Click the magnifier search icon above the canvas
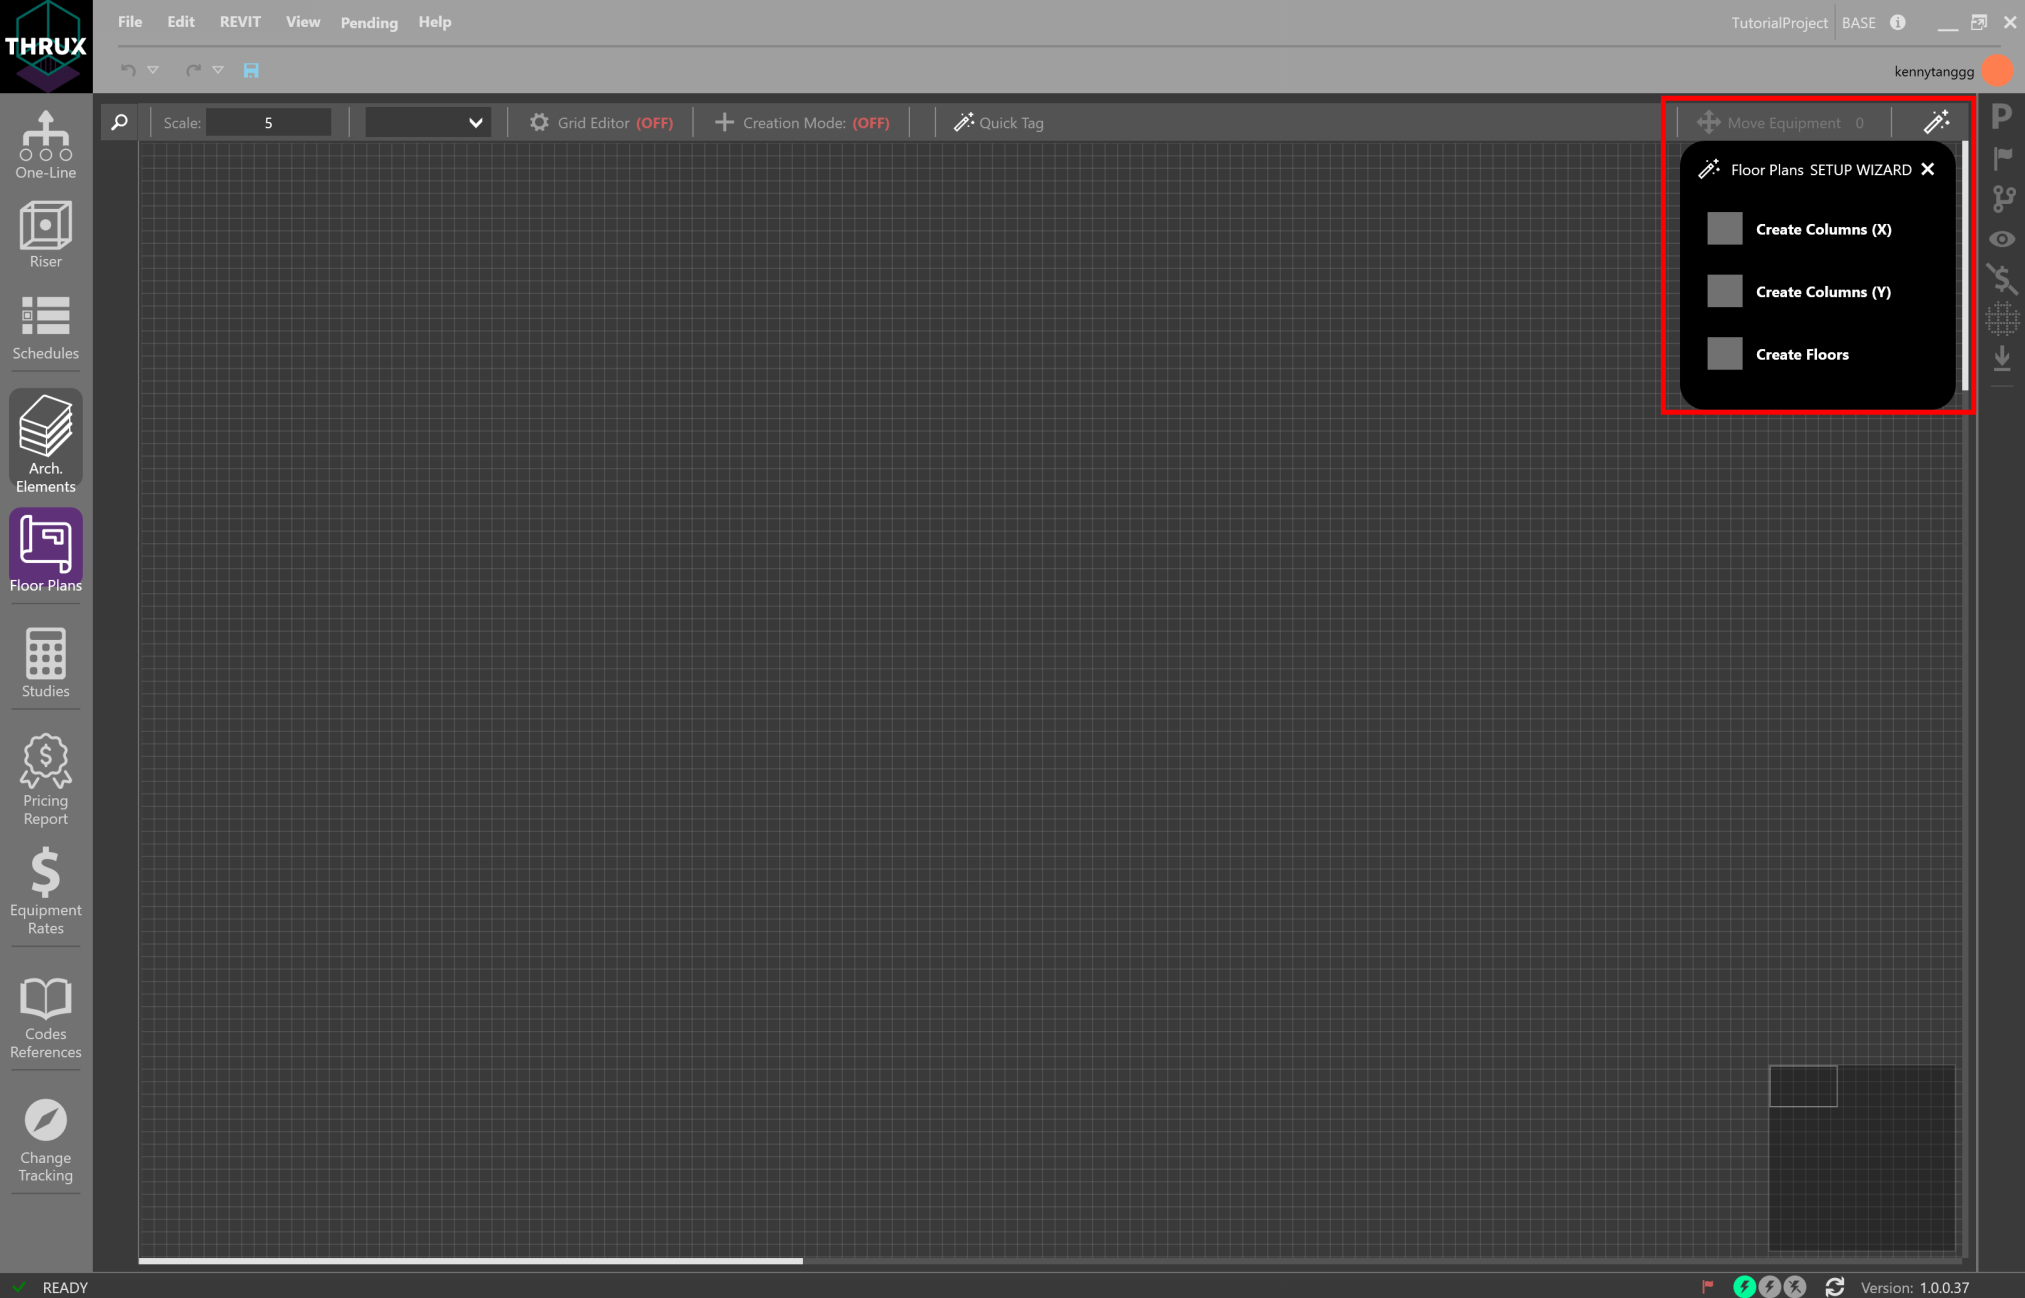Screen dimensions: 2025x1298 point(118,122)
